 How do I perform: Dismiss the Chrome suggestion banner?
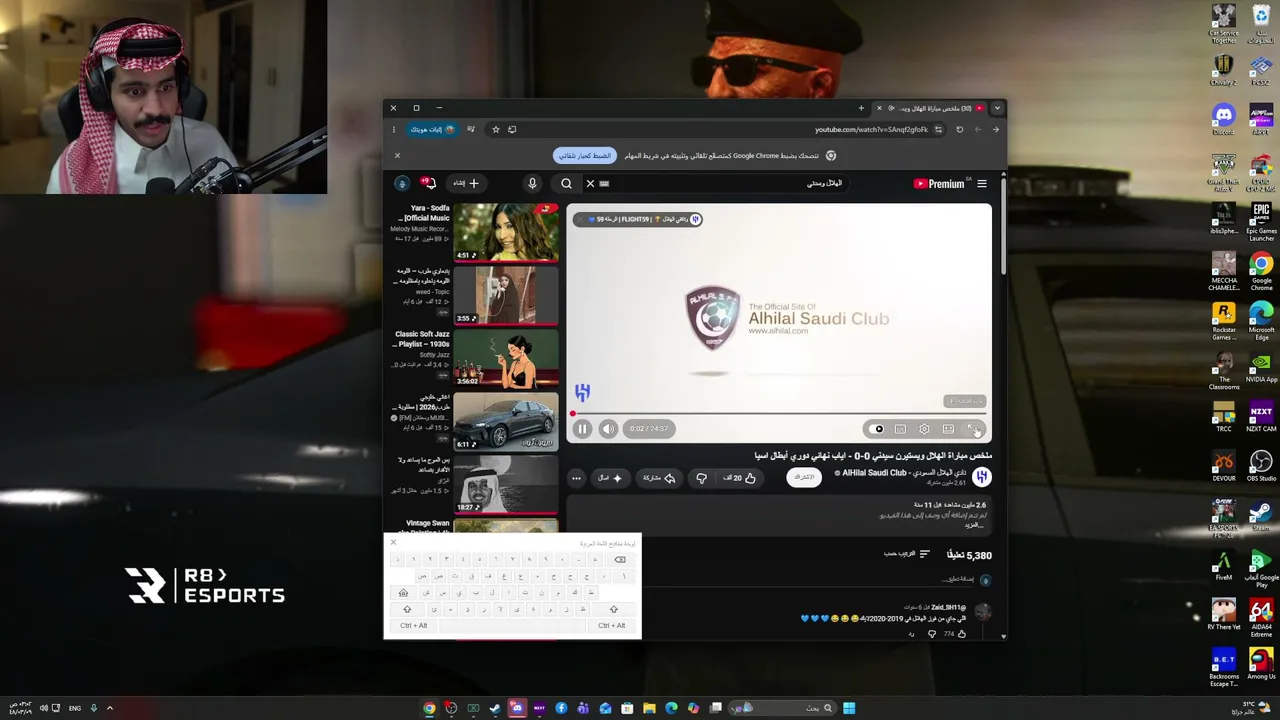pos(397,156)
